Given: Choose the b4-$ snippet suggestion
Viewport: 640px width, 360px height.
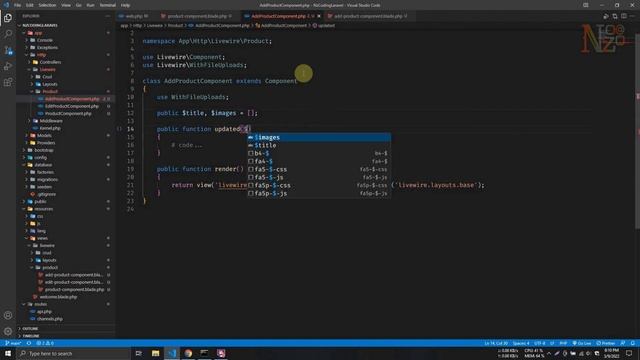Looking at the screenshot, I should tap(319, 153).
